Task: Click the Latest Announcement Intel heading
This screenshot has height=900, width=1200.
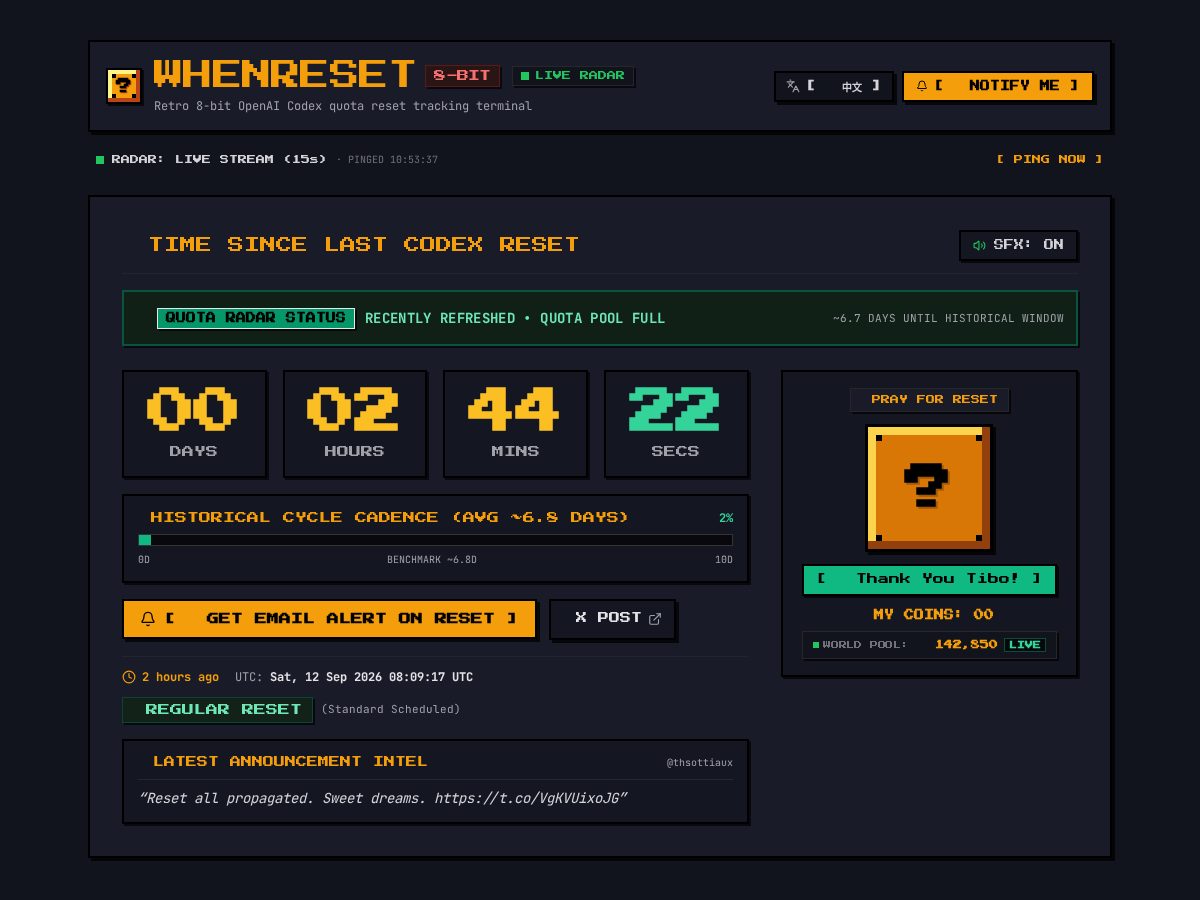Action: (290, 762)
